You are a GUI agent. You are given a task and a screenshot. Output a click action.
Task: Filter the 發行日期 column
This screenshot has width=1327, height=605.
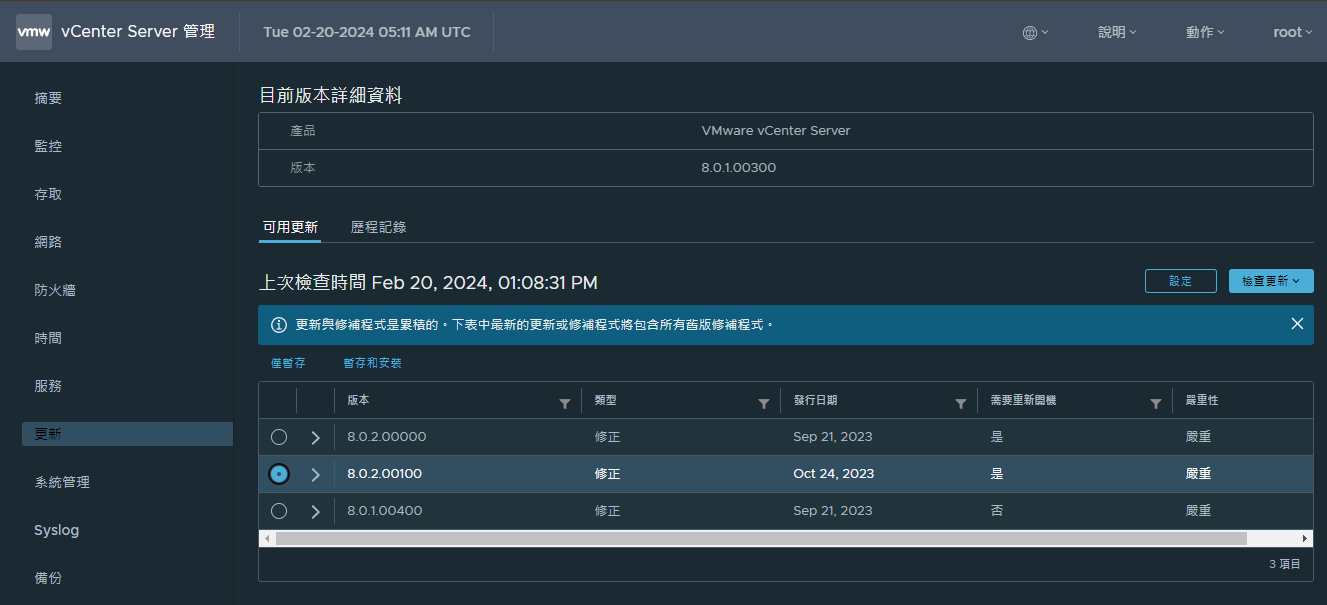coord(961,403)
